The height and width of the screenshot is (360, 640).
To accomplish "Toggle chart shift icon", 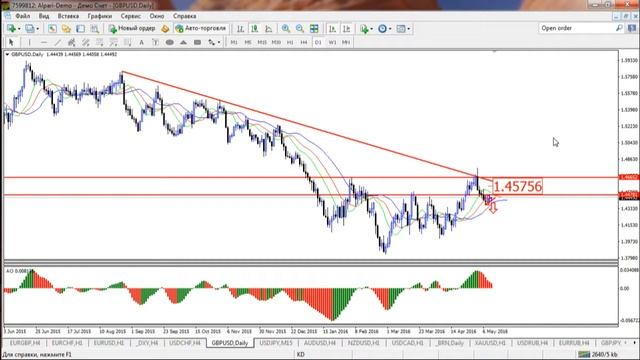I will pos(347,29).
